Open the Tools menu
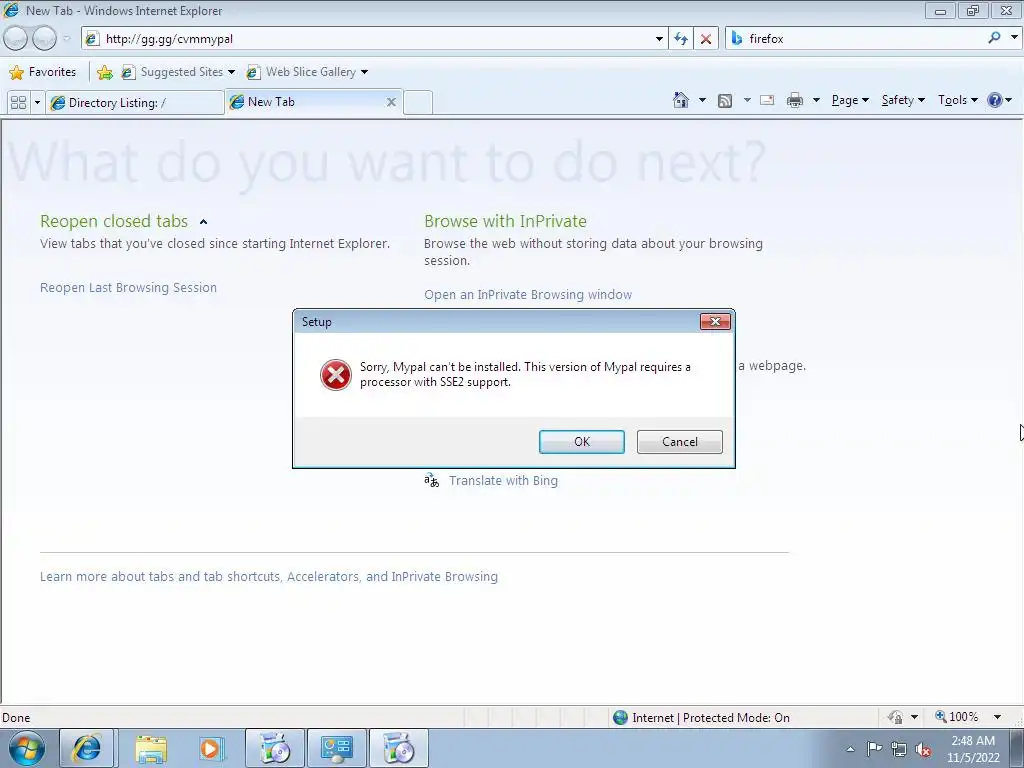Image resolution: width=1024 pixels, height=768 pixels. click(957, 100)
